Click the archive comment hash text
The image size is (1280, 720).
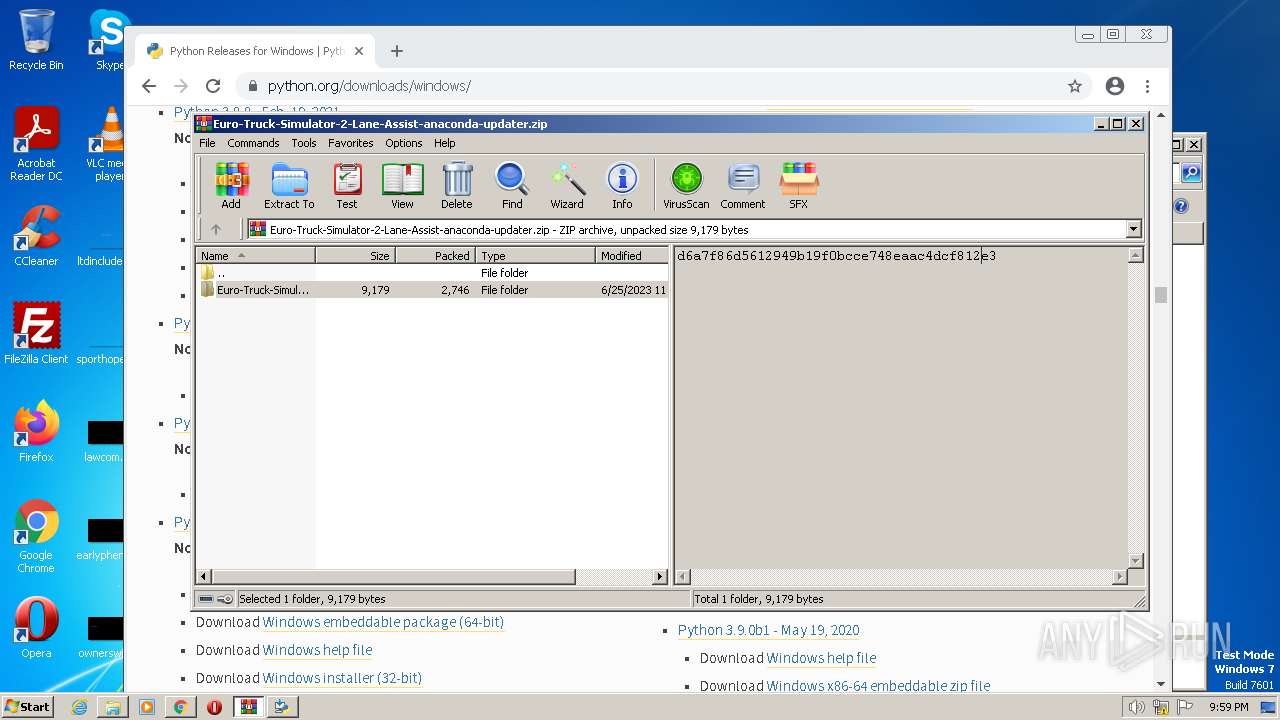[x=836, y=256]
